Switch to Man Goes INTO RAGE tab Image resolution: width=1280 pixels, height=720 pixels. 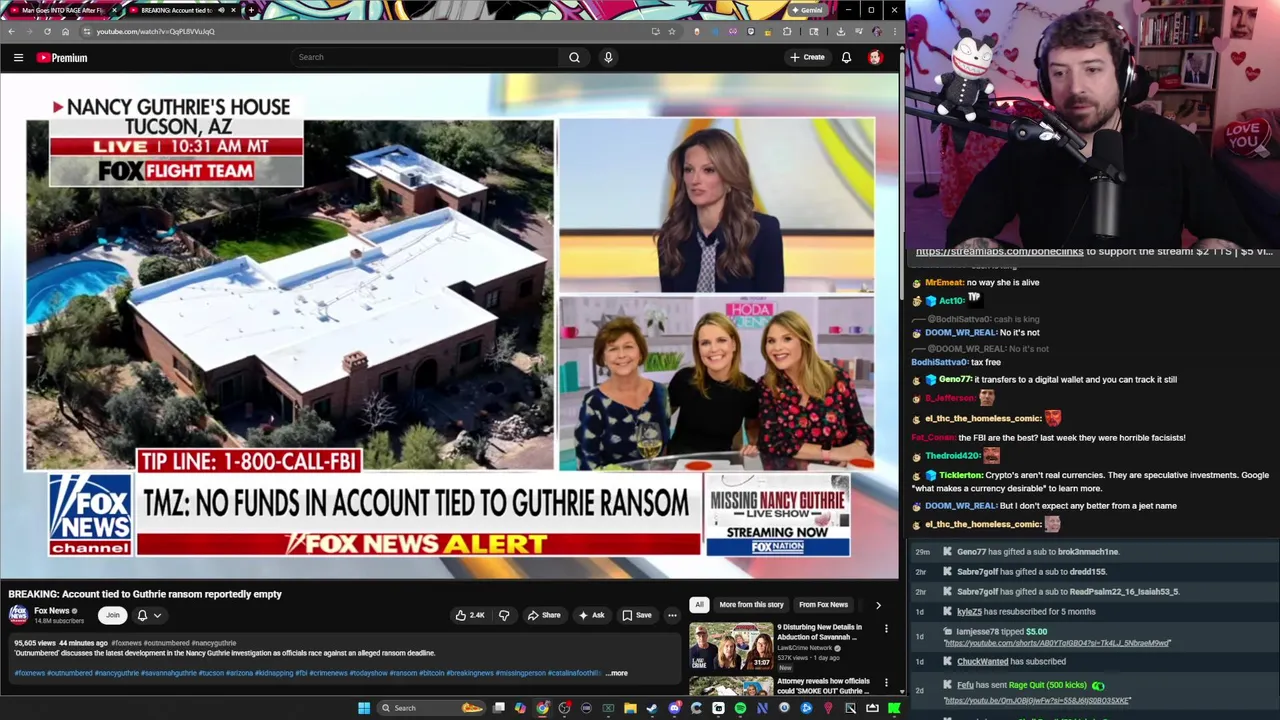pyautogui.click(x=62, y=10)
